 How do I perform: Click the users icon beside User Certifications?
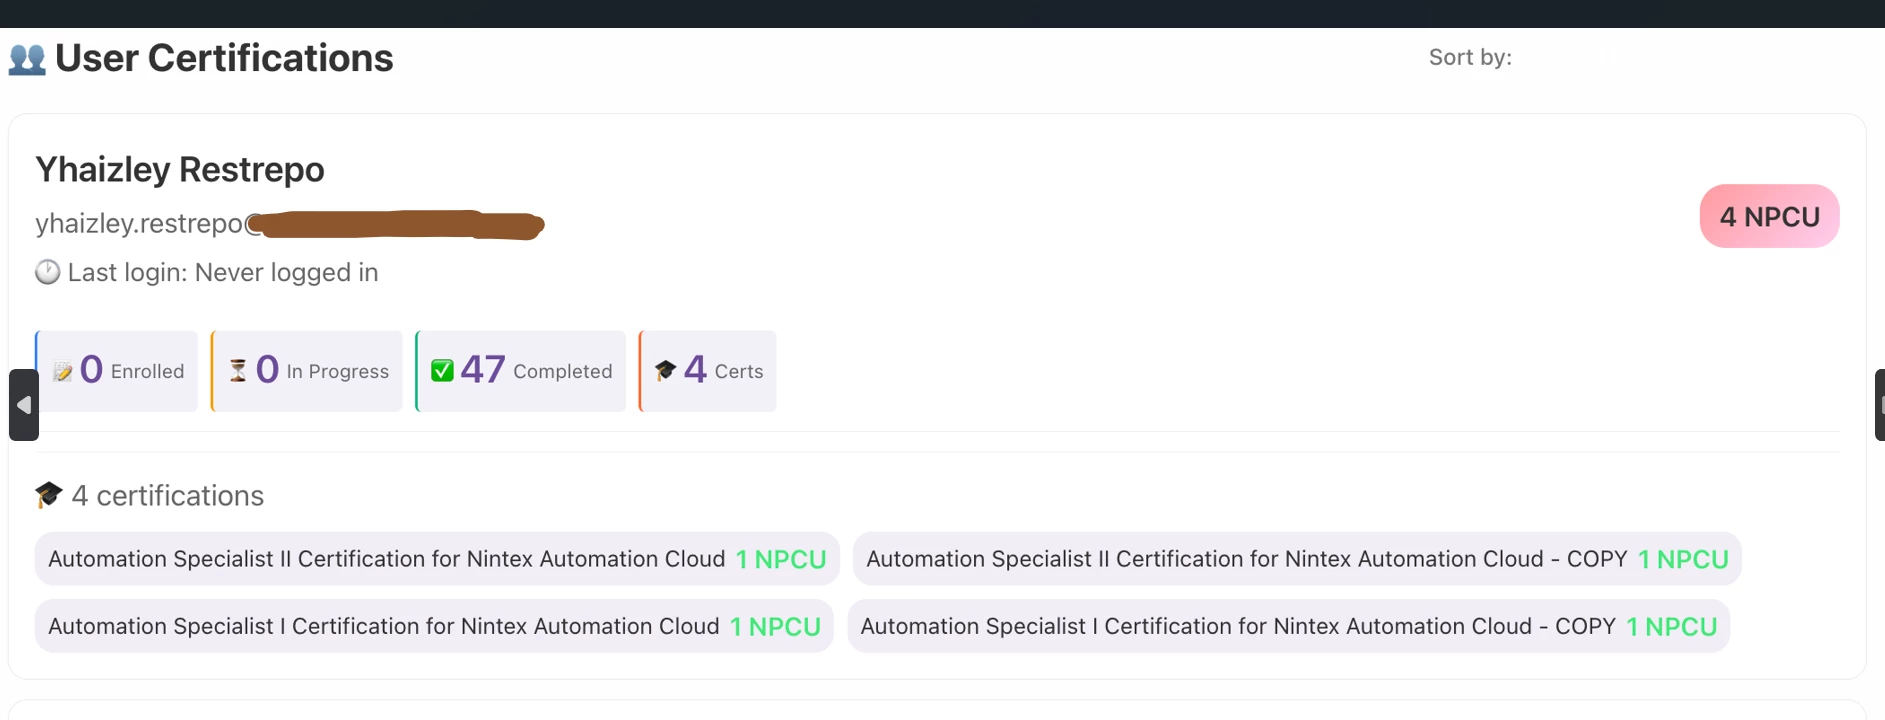27,60
